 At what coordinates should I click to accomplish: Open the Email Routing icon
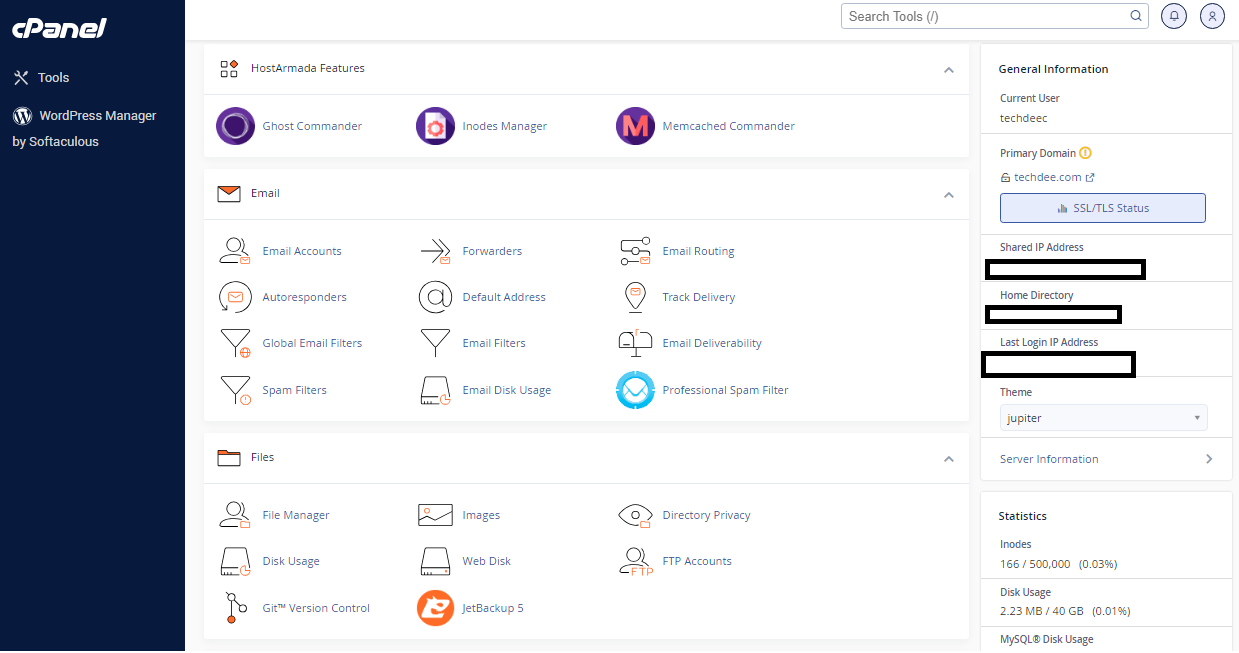(x=635, y=251)
